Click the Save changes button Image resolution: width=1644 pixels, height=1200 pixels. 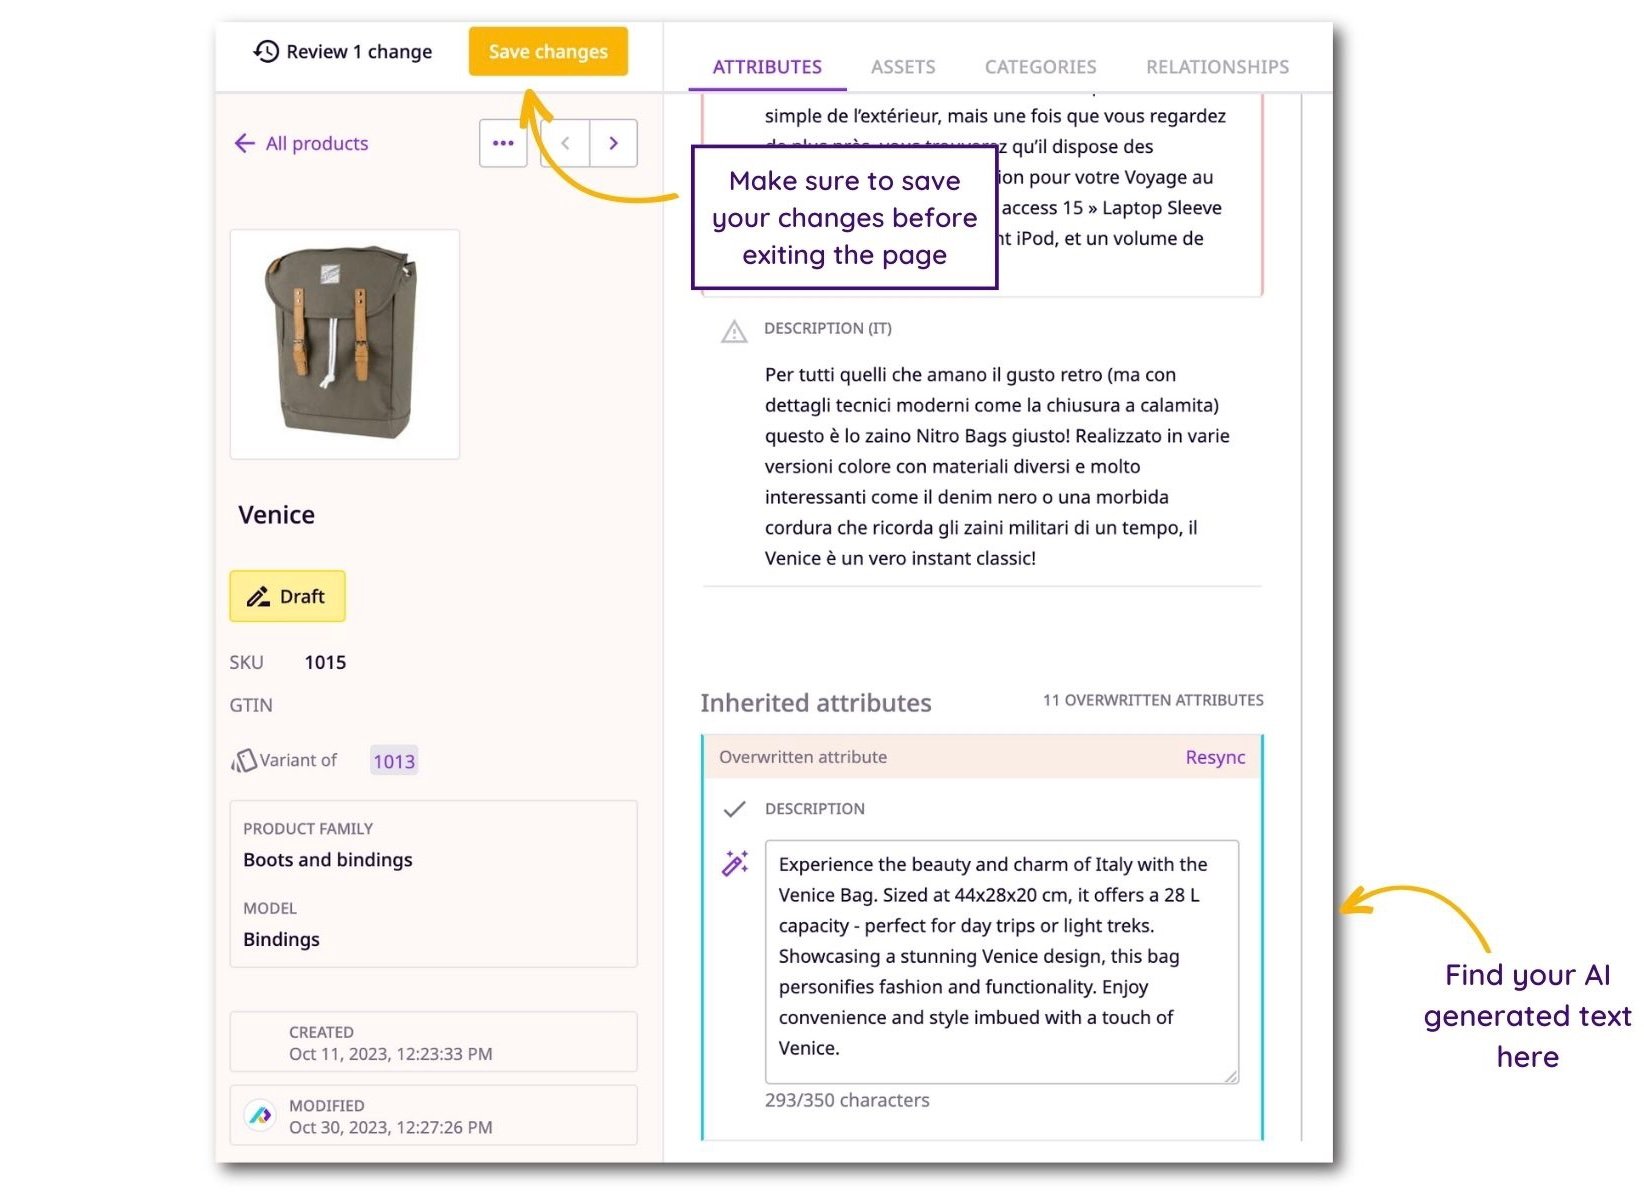click(547, 51)
